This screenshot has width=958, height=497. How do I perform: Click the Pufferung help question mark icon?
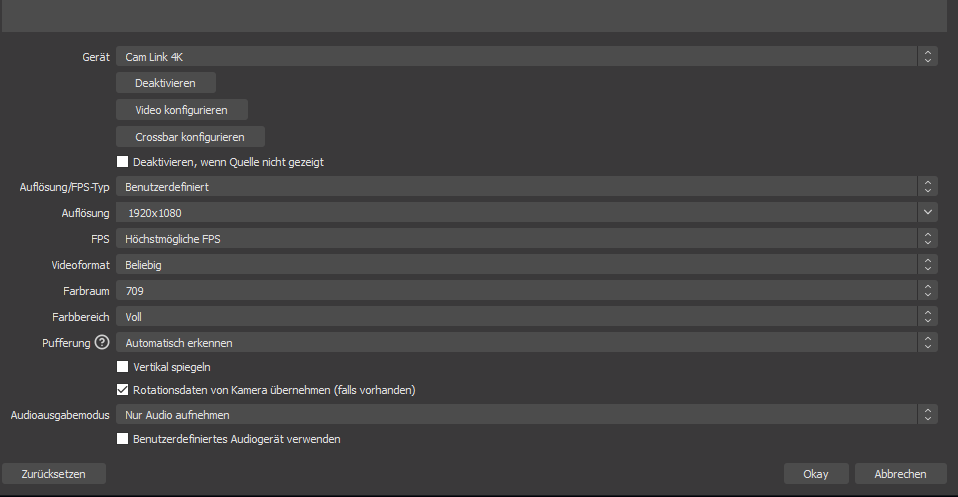(x=102, y=343)
